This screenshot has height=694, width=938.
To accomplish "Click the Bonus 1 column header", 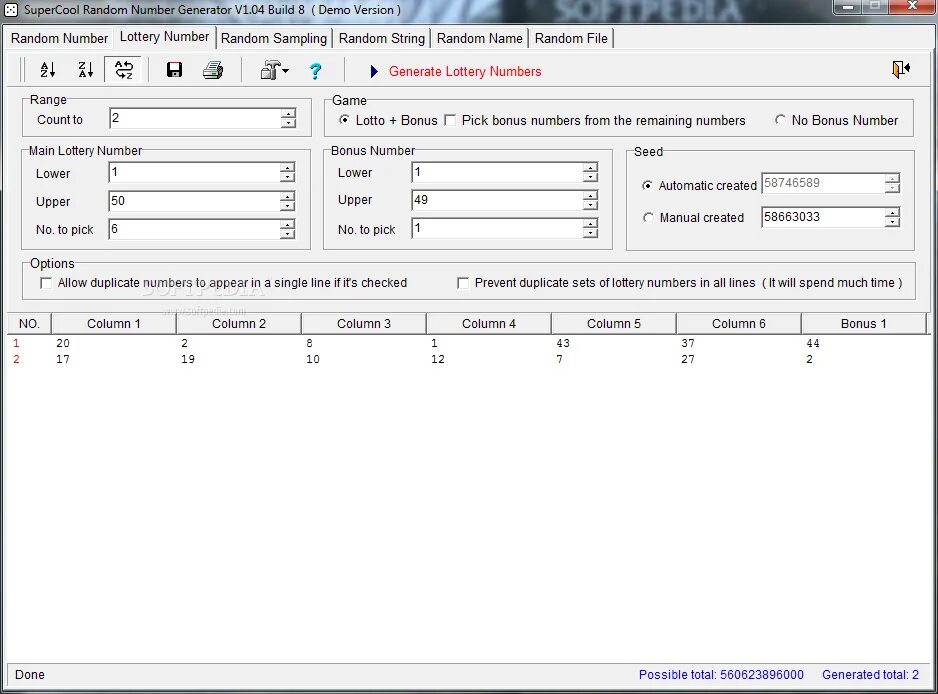I will point(863,324).
